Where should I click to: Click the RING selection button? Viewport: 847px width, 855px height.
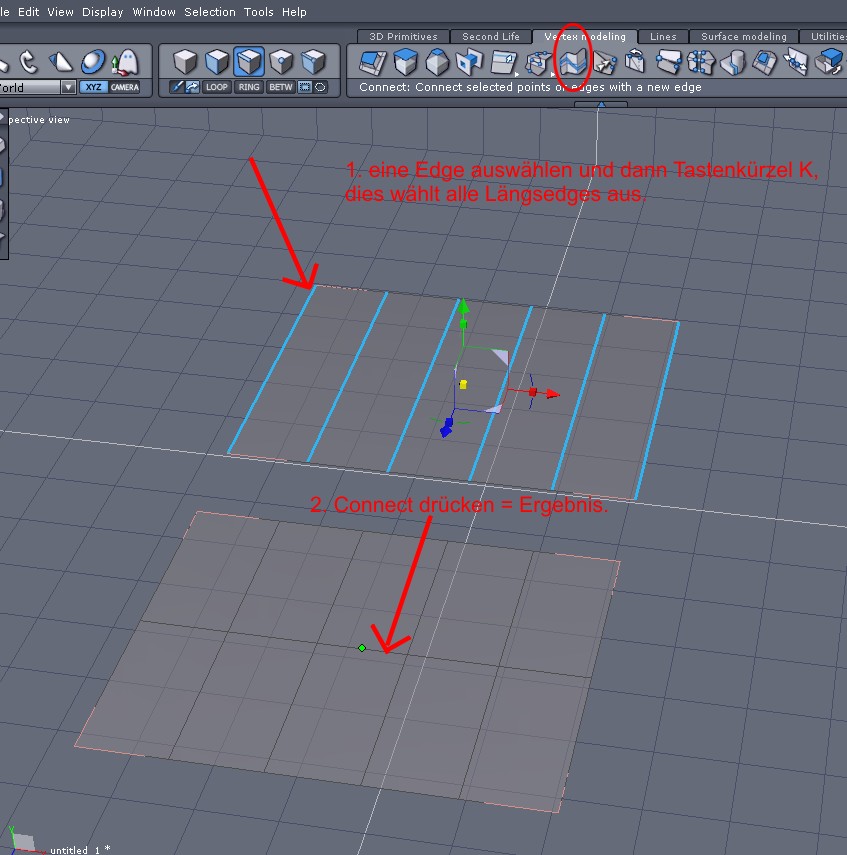pos(249,87)
